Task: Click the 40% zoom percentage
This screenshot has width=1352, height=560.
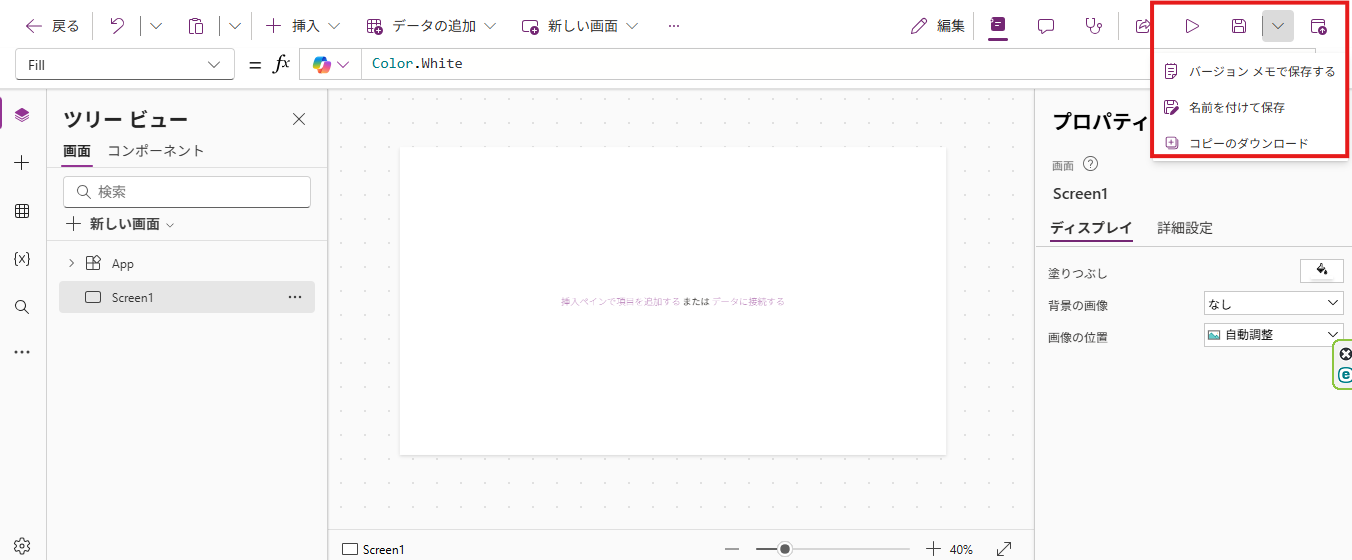Action: 961,550
